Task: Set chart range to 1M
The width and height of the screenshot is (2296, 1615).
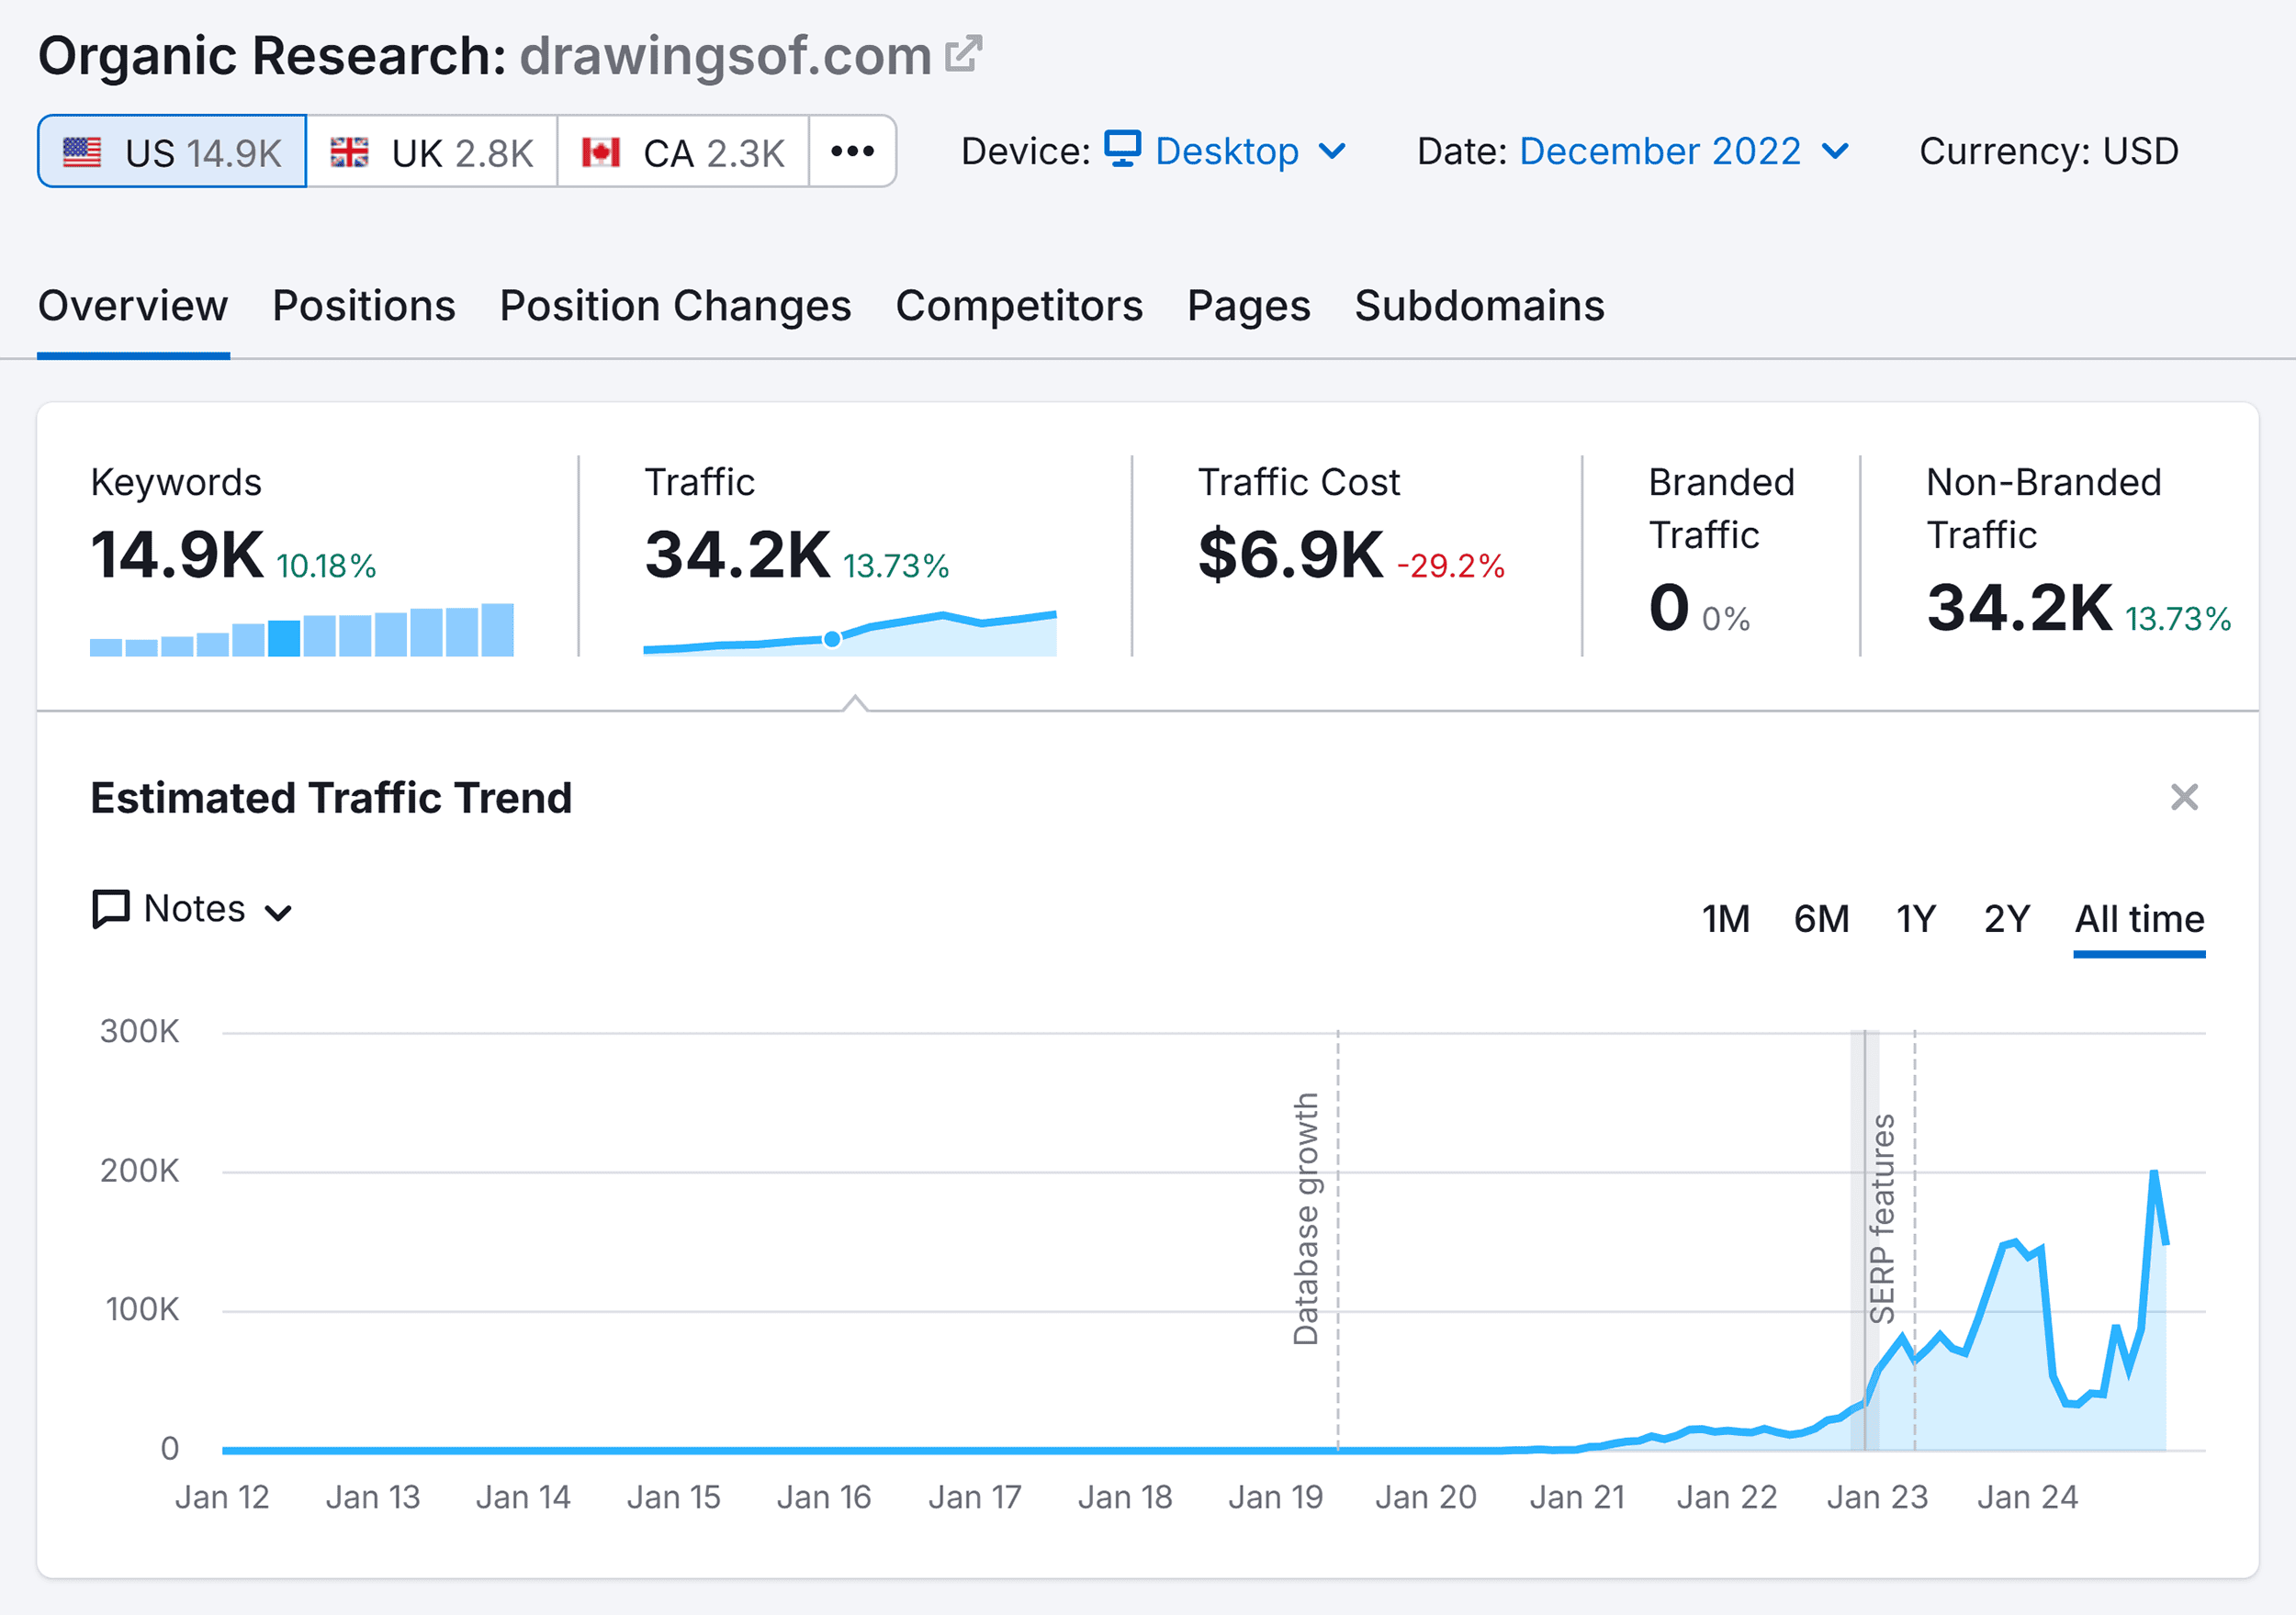Action: point(1726,919)
